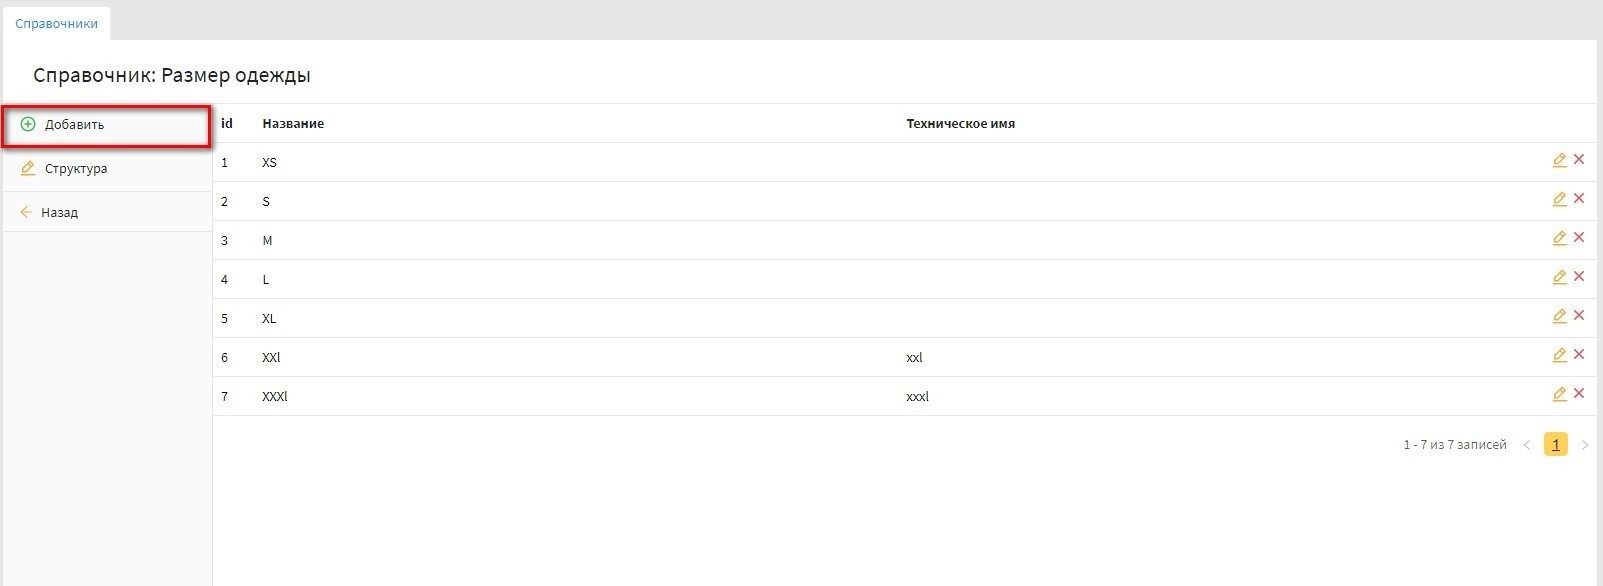Image resolution: width=1603 pixels, height=586 pixels.
Task: Select page 1 in pagination
Action: point(1555,445)
